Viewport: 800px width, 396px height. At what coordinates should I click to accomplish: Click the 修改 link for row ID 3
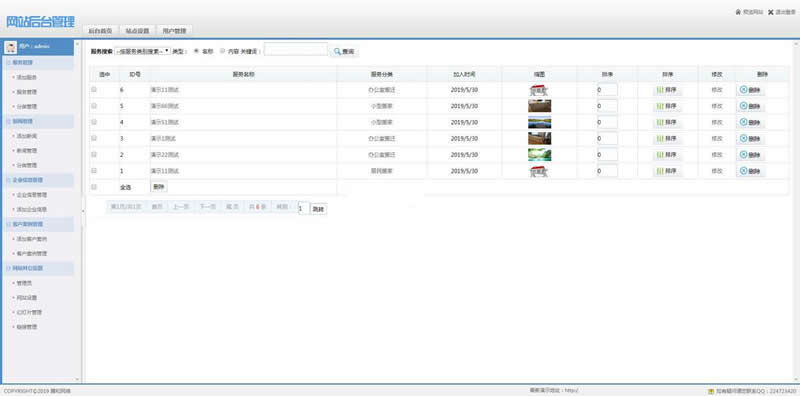click(717, 138)
